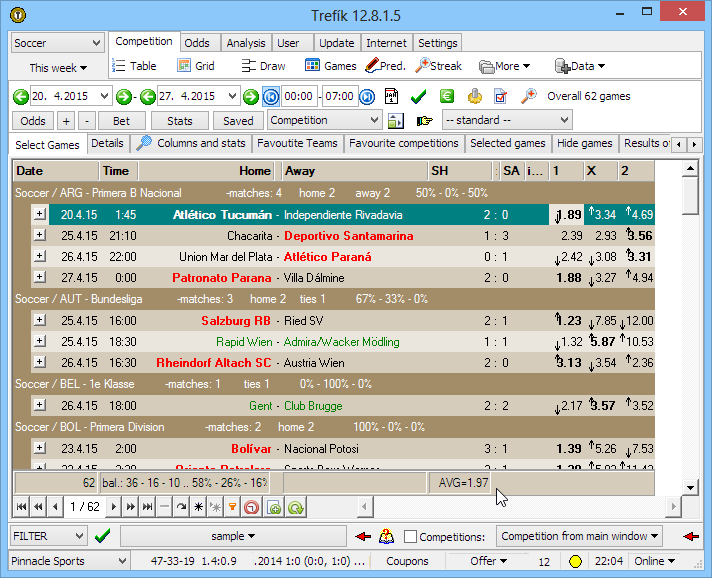Expand the Atlético Tucumán match row

coord(39,214)
